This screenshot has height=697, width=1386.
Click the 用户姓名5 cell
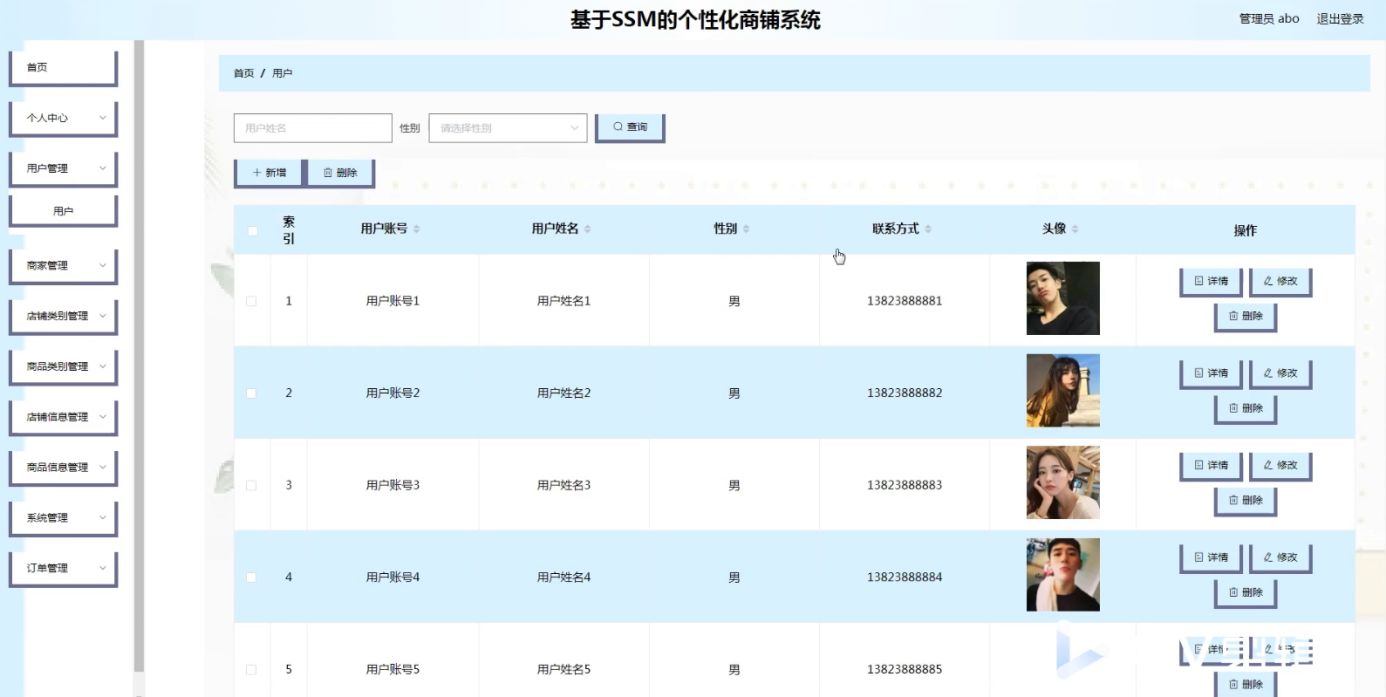[x=564, y=669]
